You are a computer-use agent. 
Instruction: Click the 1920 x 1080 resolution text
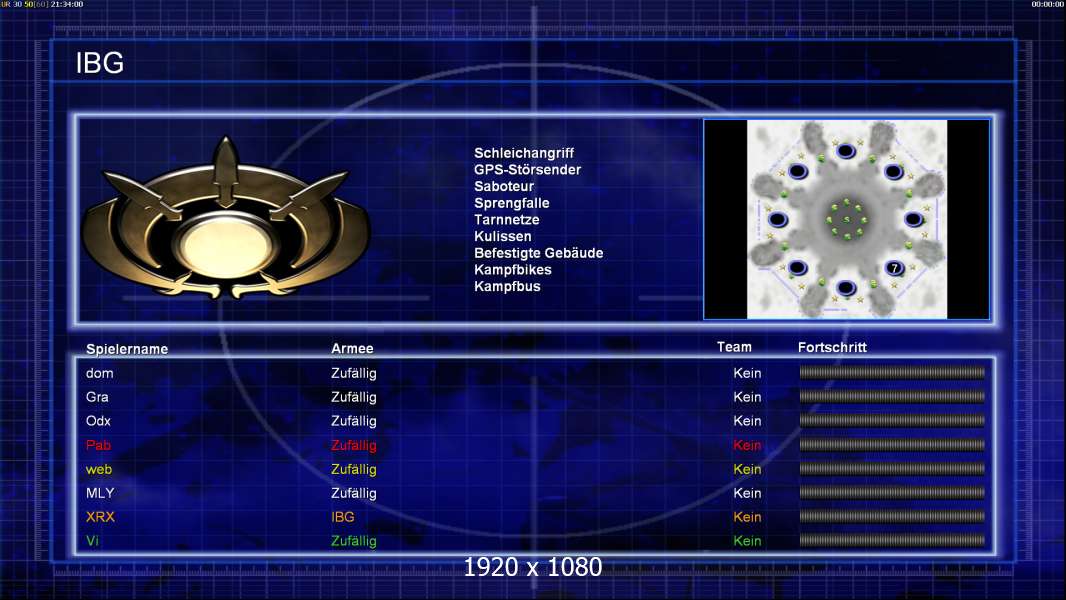click(x=532, y=567)
